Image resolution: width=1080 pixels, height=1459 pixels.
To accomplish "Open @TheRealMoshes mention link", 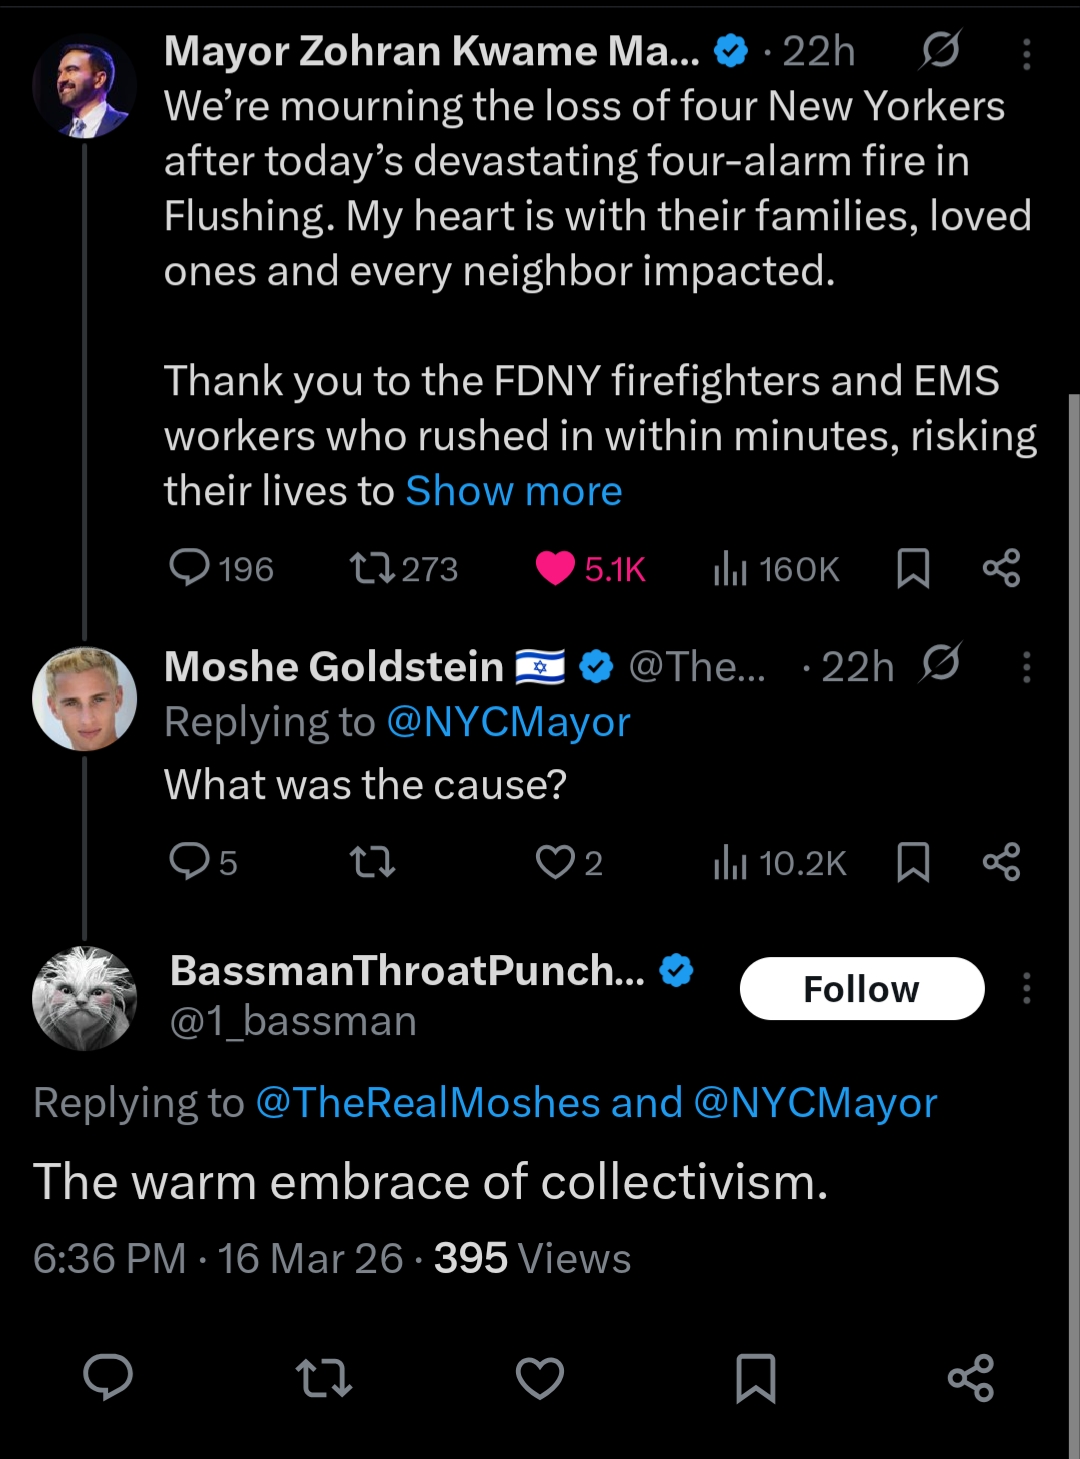I will click(429, 1102).
